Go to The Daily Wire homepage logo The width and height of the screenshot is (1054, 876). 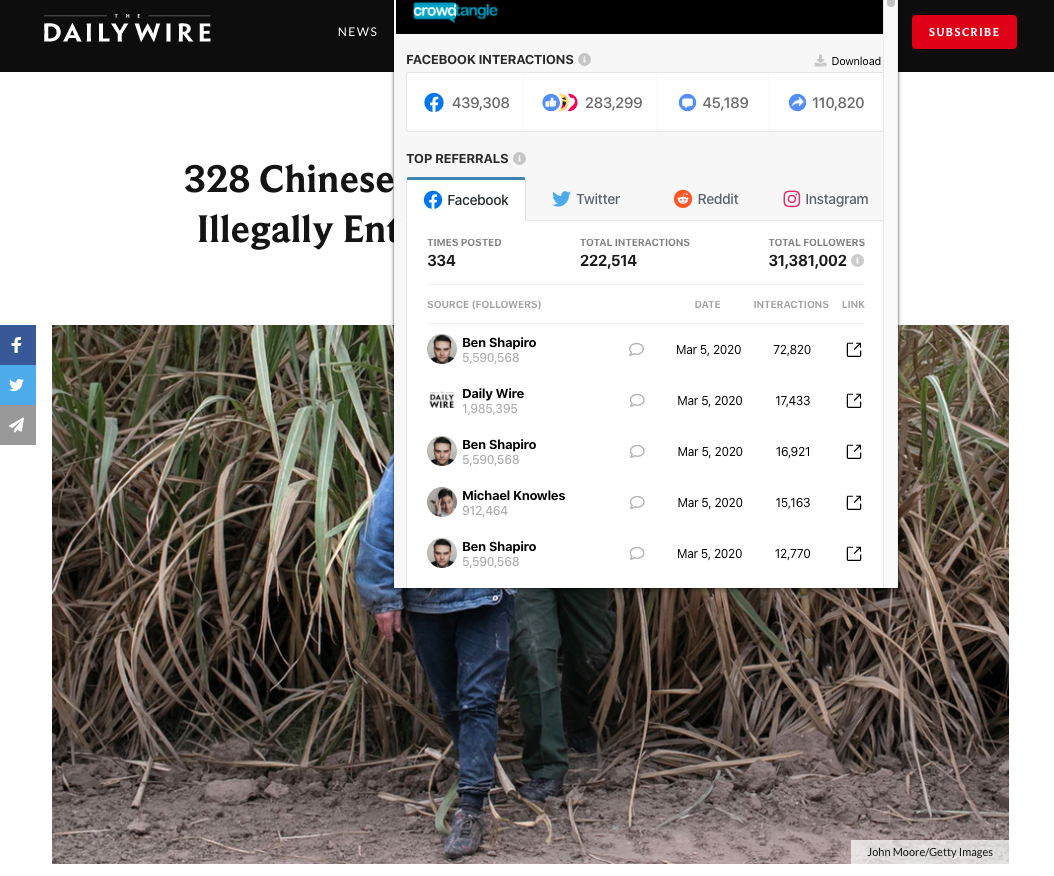(127, 29)
